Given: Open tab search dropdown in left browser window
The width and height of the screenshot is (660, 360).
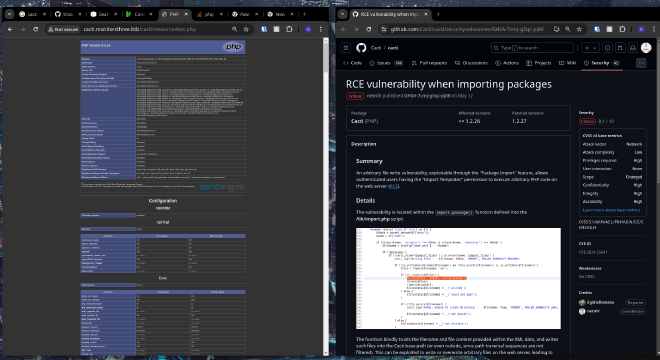Looking at the screenshot, I should tap(9, 14).
